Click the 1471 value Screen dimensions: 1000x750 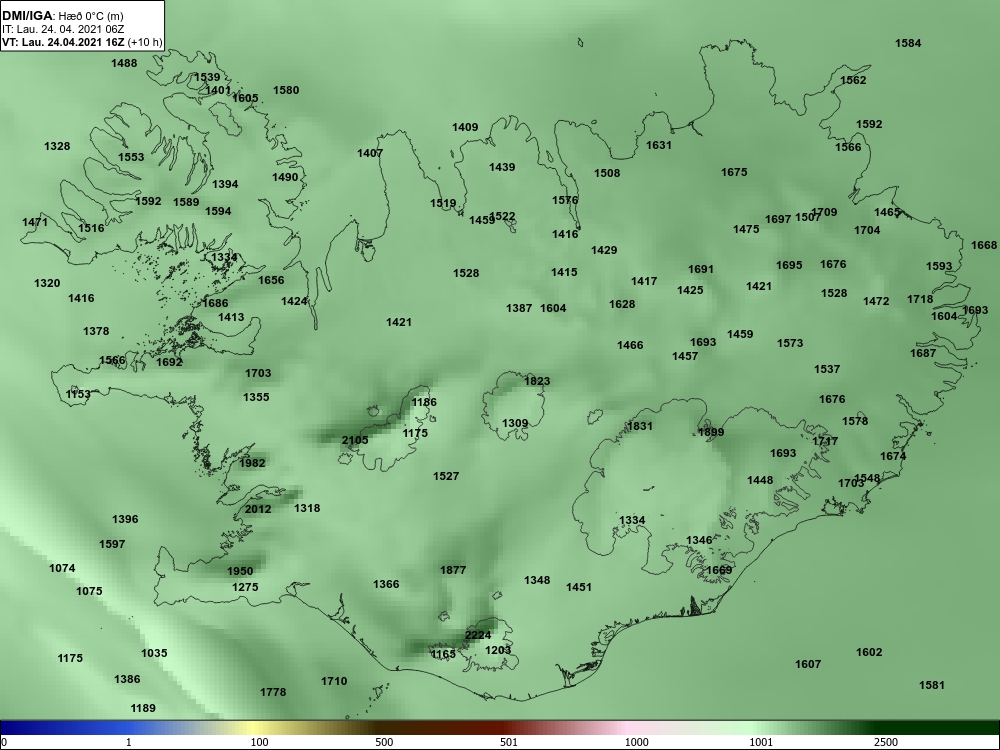[x=35, y=222]
